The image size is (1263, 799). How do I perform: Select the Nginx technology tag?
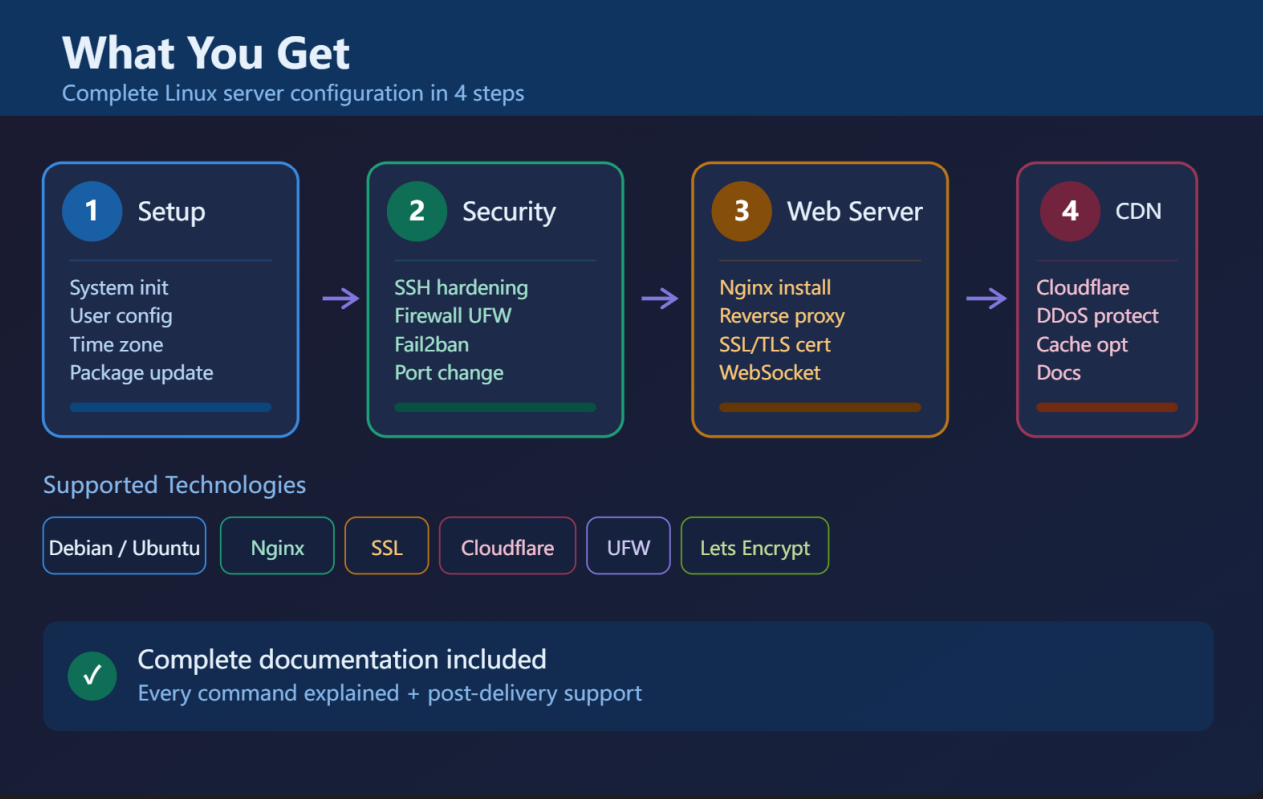(277, 546)
